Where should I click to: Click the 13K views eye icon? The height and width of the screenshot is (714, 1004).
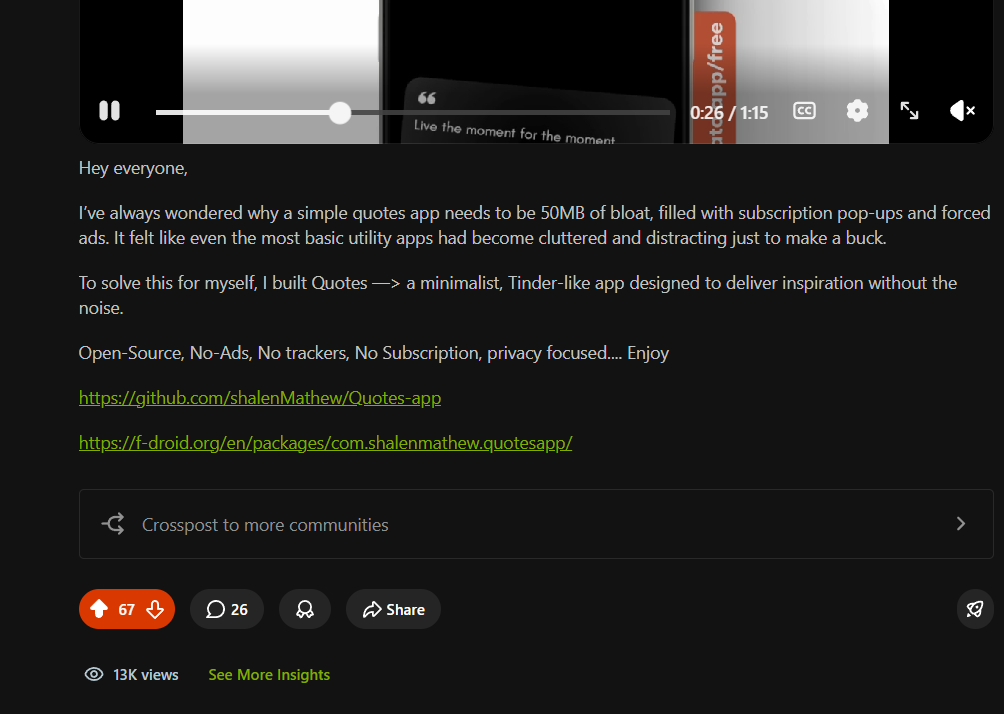[x=94, y=674]
